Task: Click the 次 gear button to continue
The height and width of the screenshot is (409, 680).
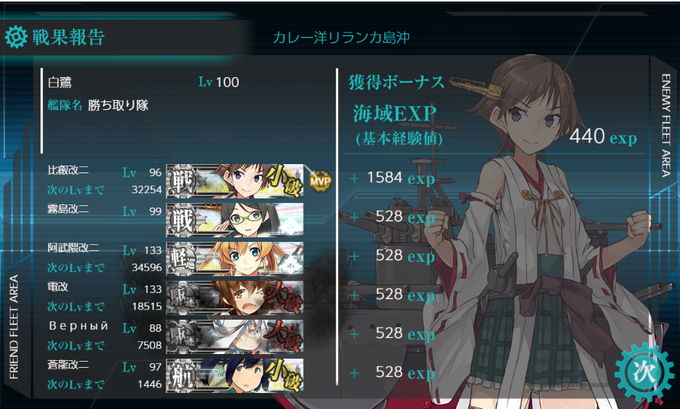Action: tap(644, 372)
